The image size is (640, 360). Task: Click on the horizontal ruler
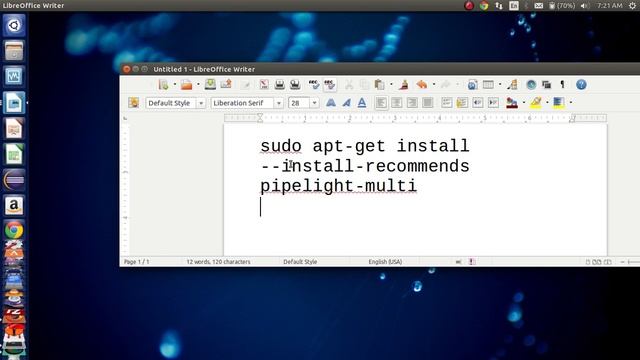coord(416,118)
